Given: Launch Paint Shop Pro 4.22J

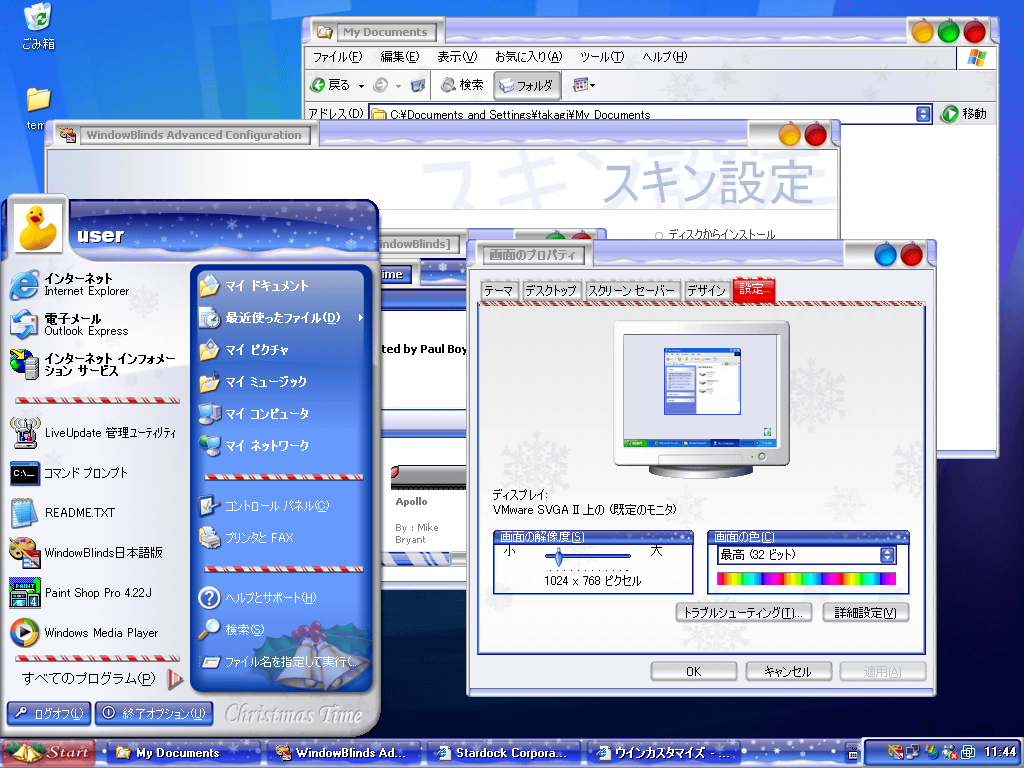Looking at the screenshot, I should click(x=81, y=593).
